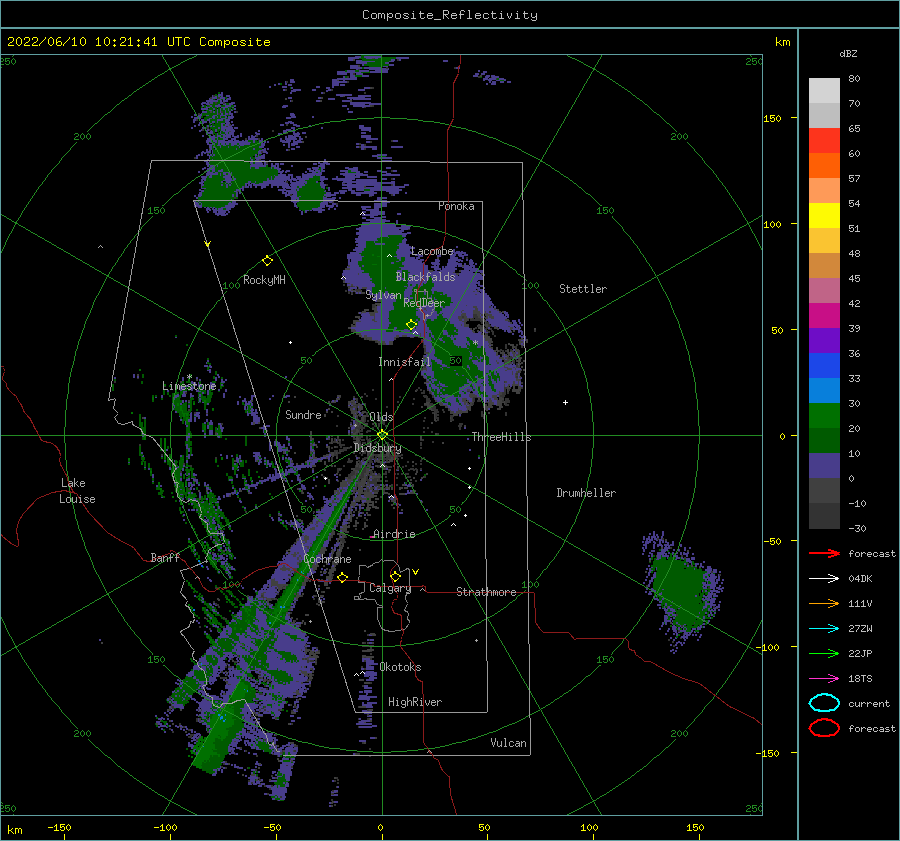Click the HighRiver city label
Image resolution: width=900 pixels, height=841 pixels.
415,702
